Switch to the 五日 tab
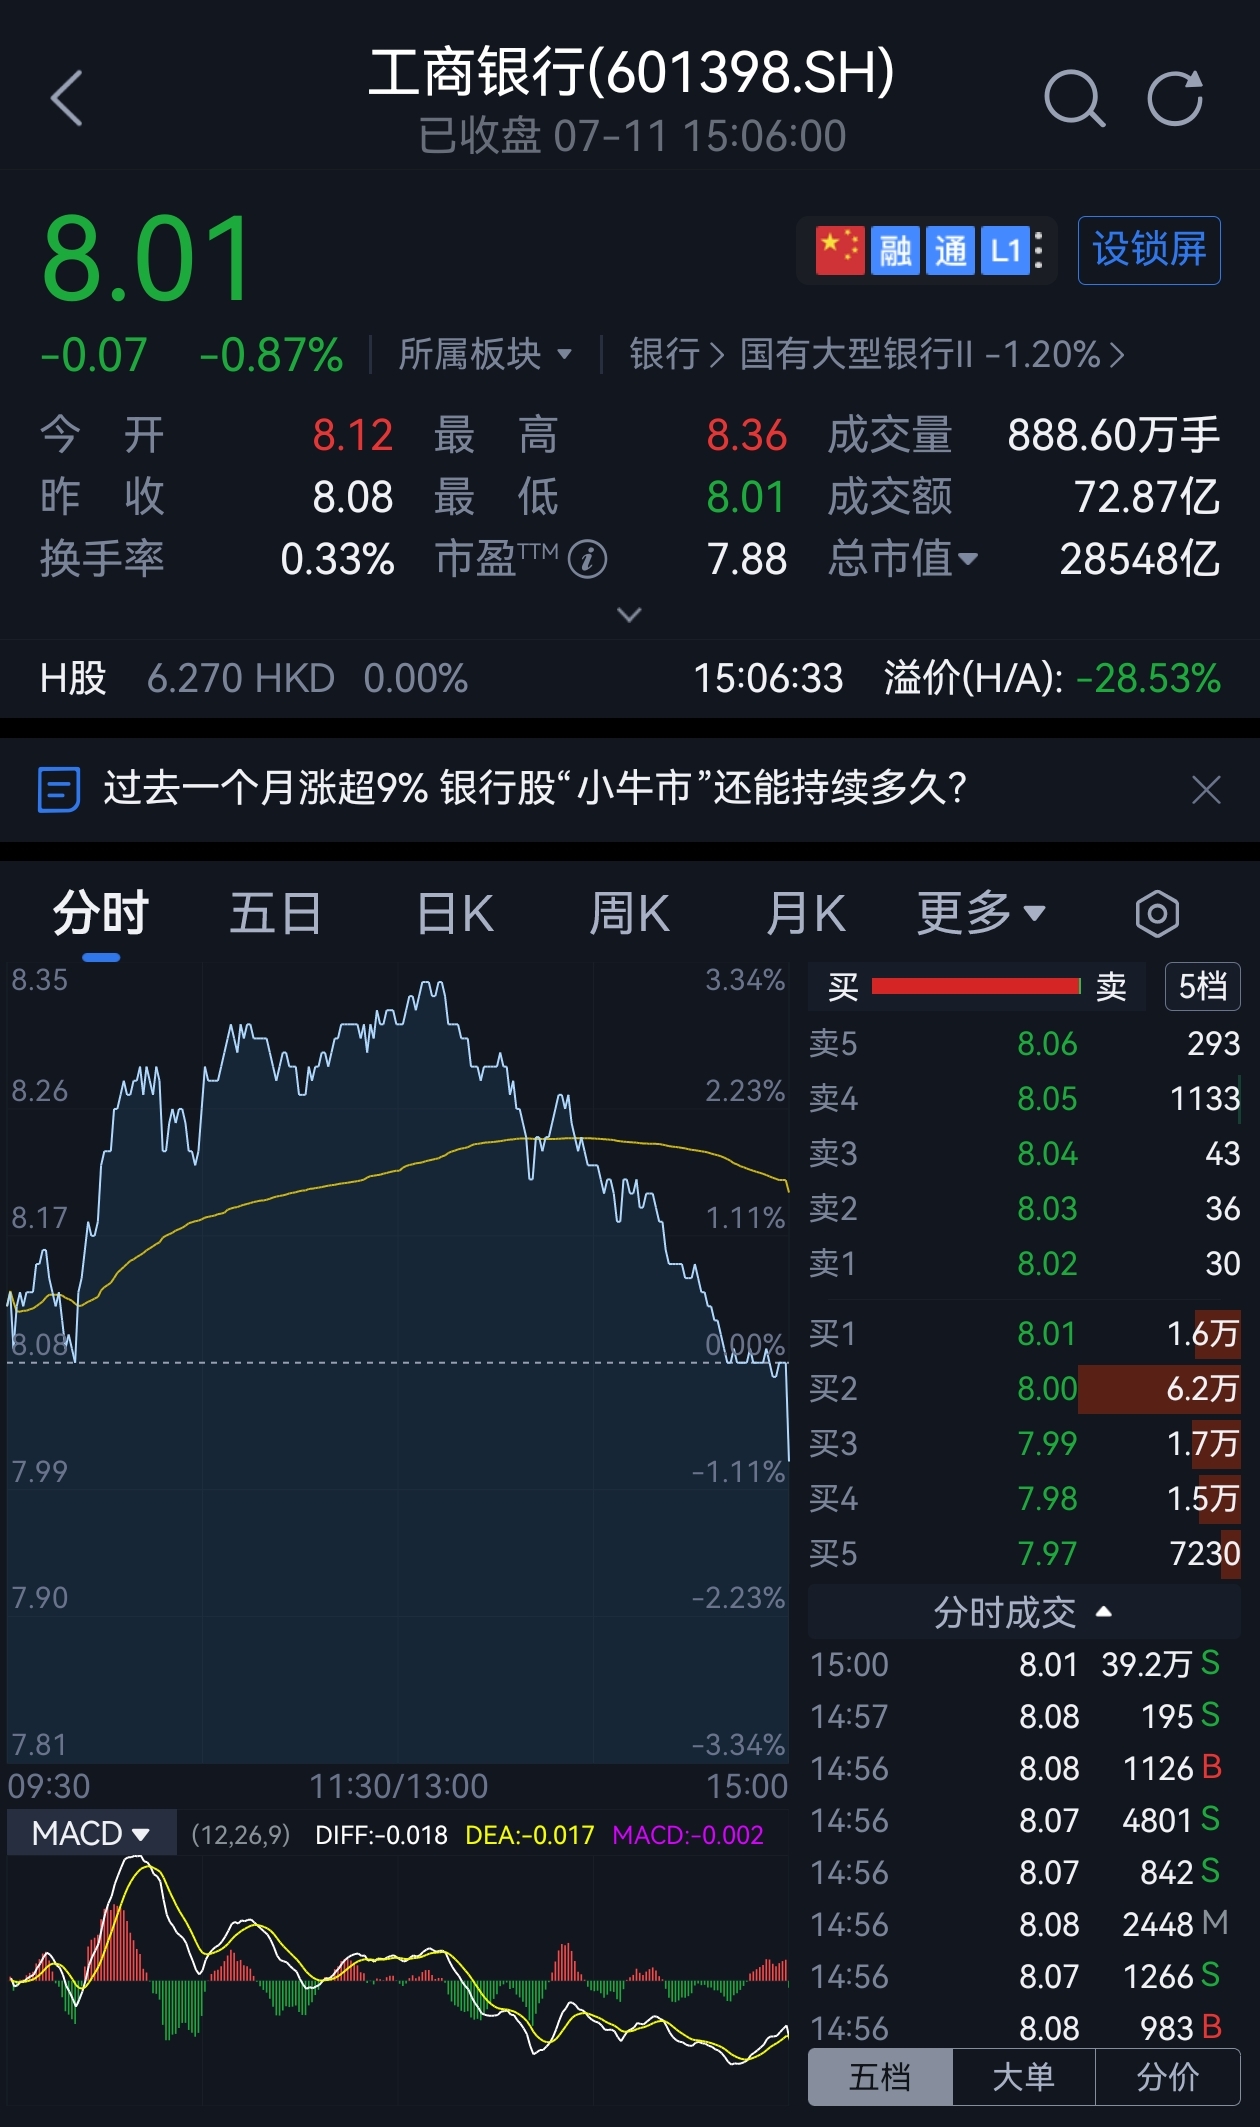 point(276,913)
